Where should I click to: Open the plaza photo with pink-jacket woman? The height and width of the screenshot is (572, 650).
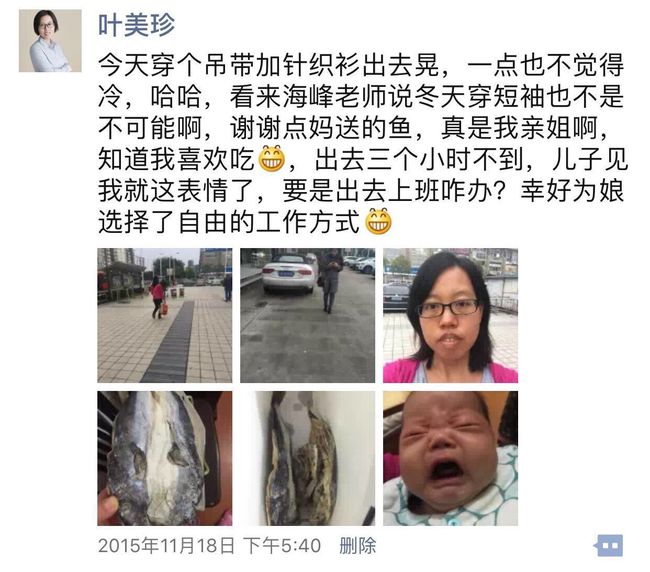coord(165,315)
